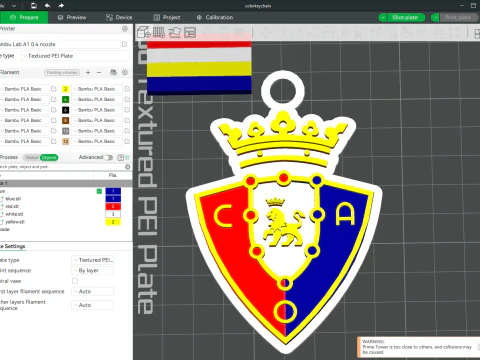Click the Arrange all objects toolbar icon
This screenshot has height=360, width=480.
(190, 32)
